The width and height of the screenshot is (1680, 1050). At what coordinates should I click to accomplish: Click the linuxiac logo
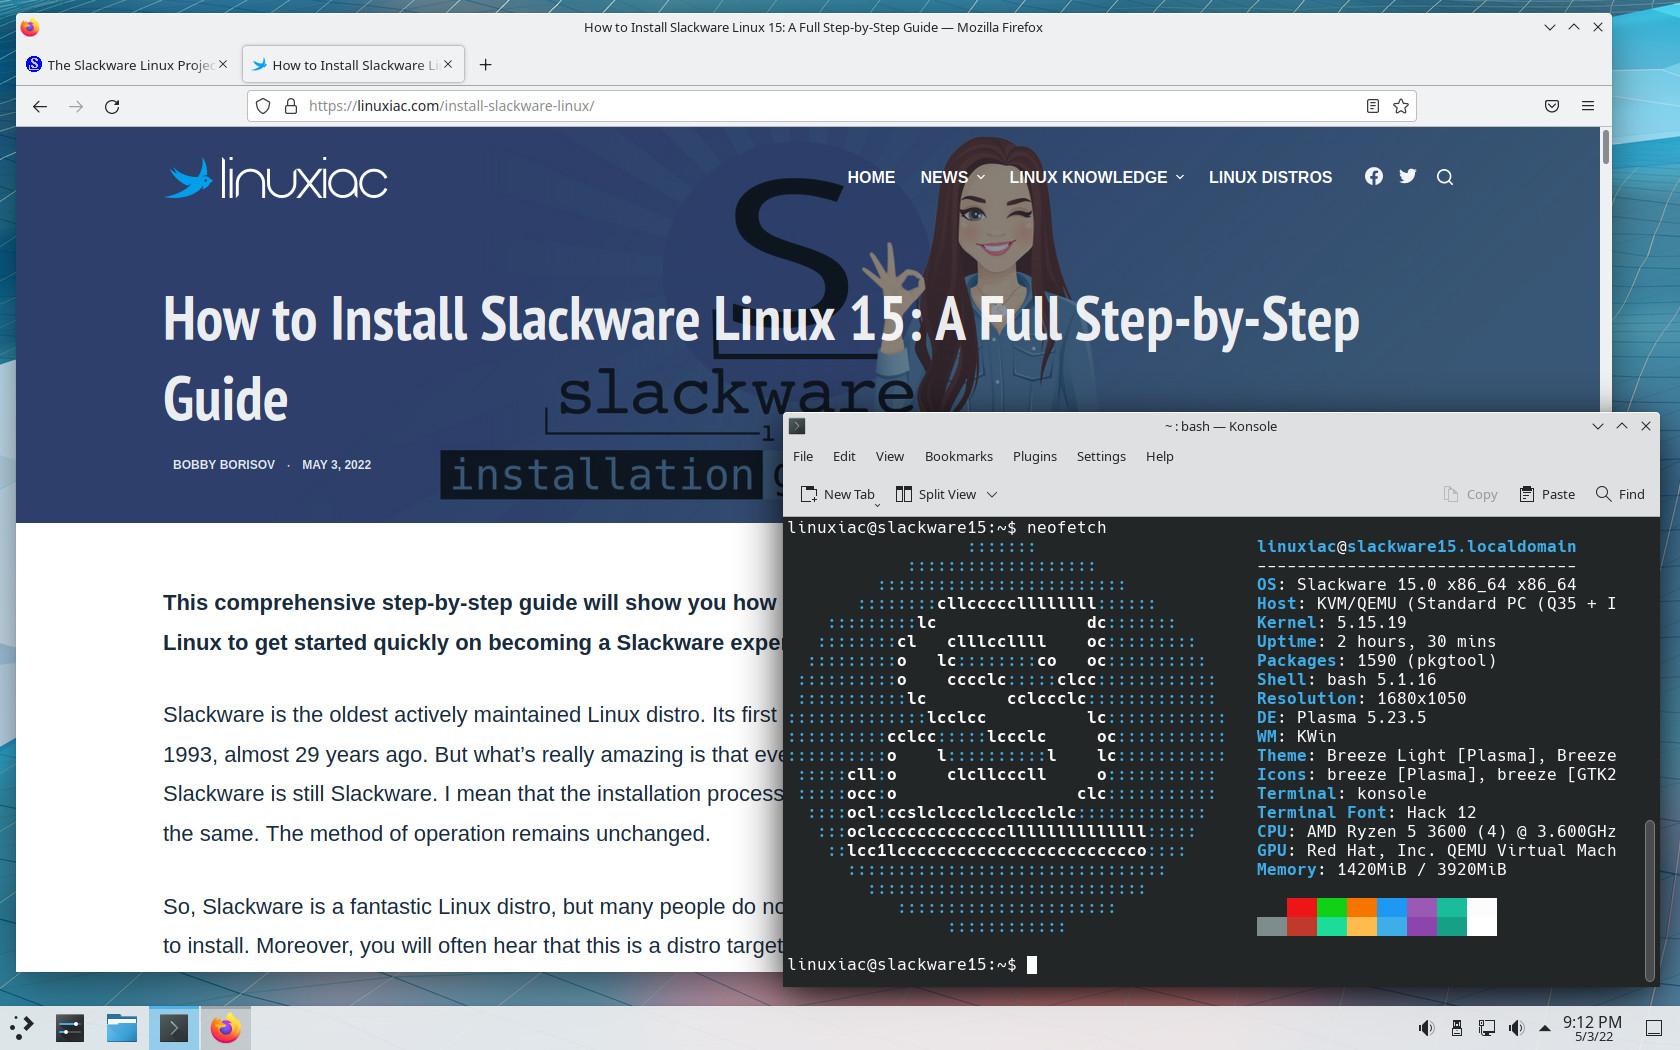(x=276, y=179)
